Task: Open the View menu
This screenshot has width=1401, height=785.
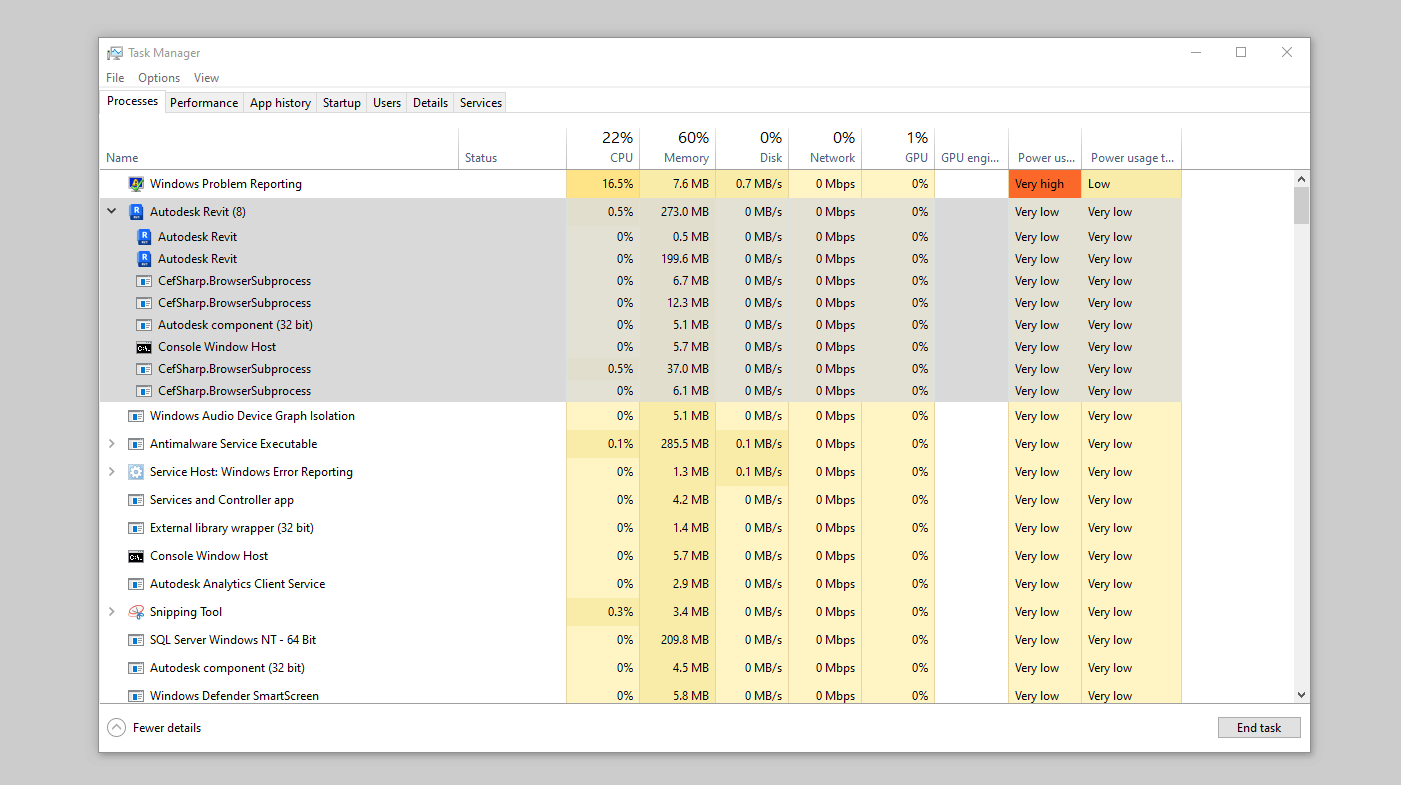Action: (x=206, y=77)
